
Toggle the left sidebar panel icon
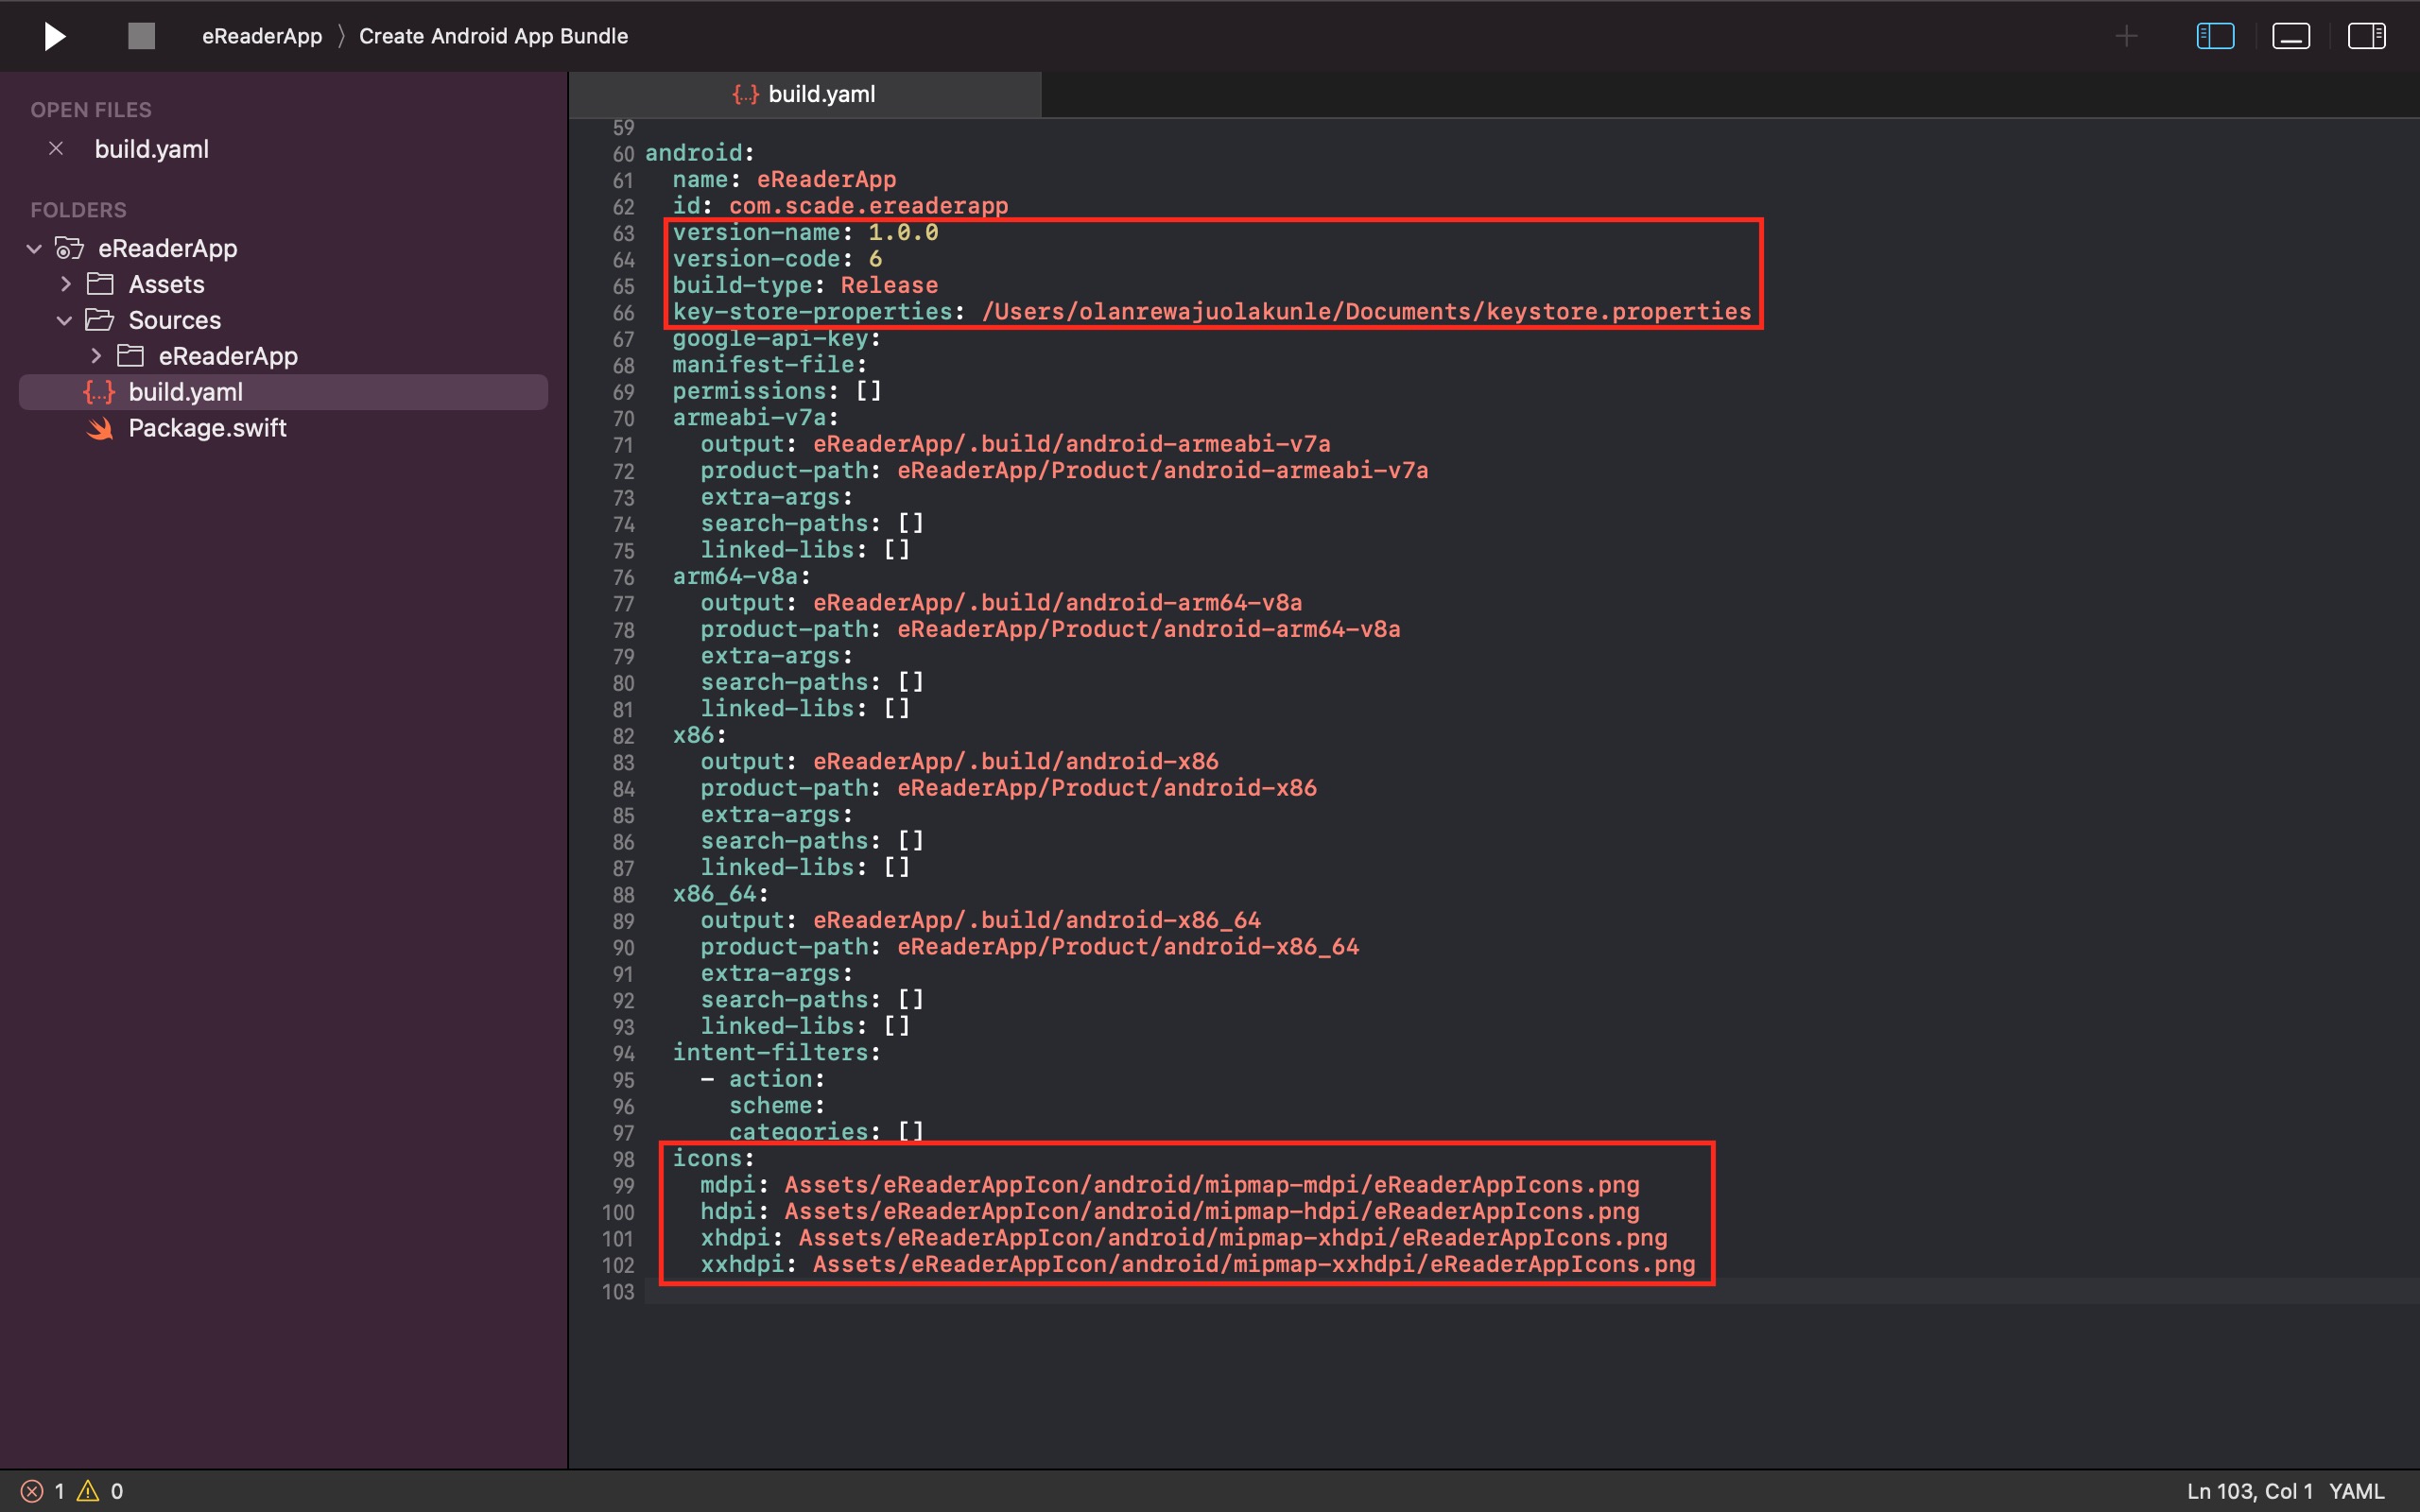click(2214, 36)
